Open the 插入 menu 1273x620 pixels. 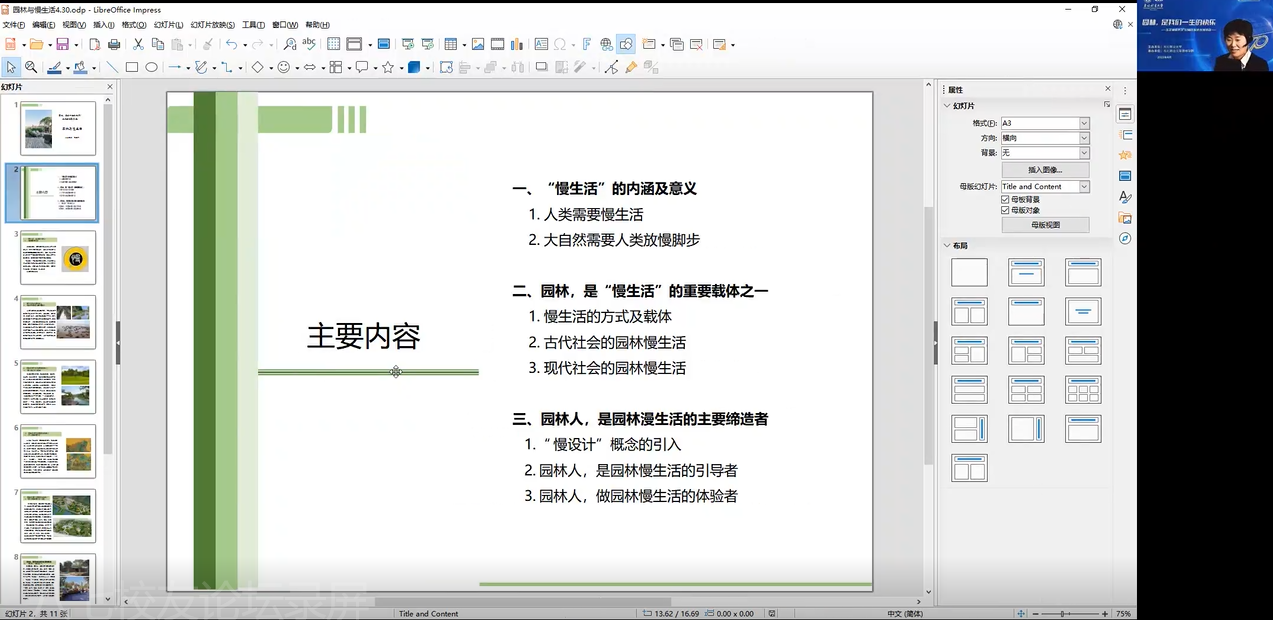click(103, 25)
